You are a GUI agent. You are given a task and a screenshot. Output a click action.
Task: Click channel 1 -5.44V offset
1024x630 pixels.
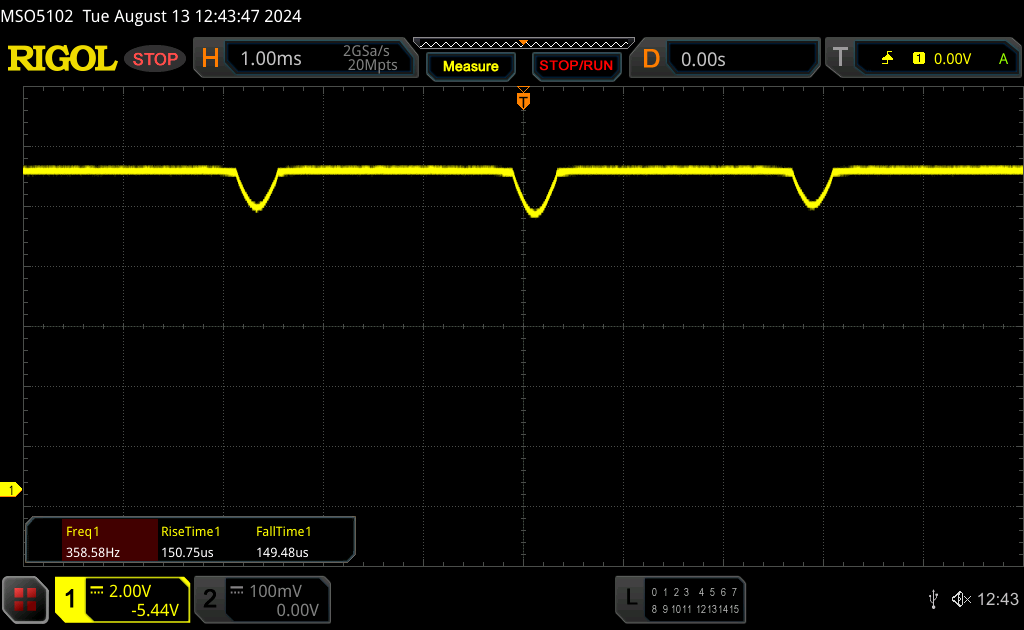click(155, 610)
